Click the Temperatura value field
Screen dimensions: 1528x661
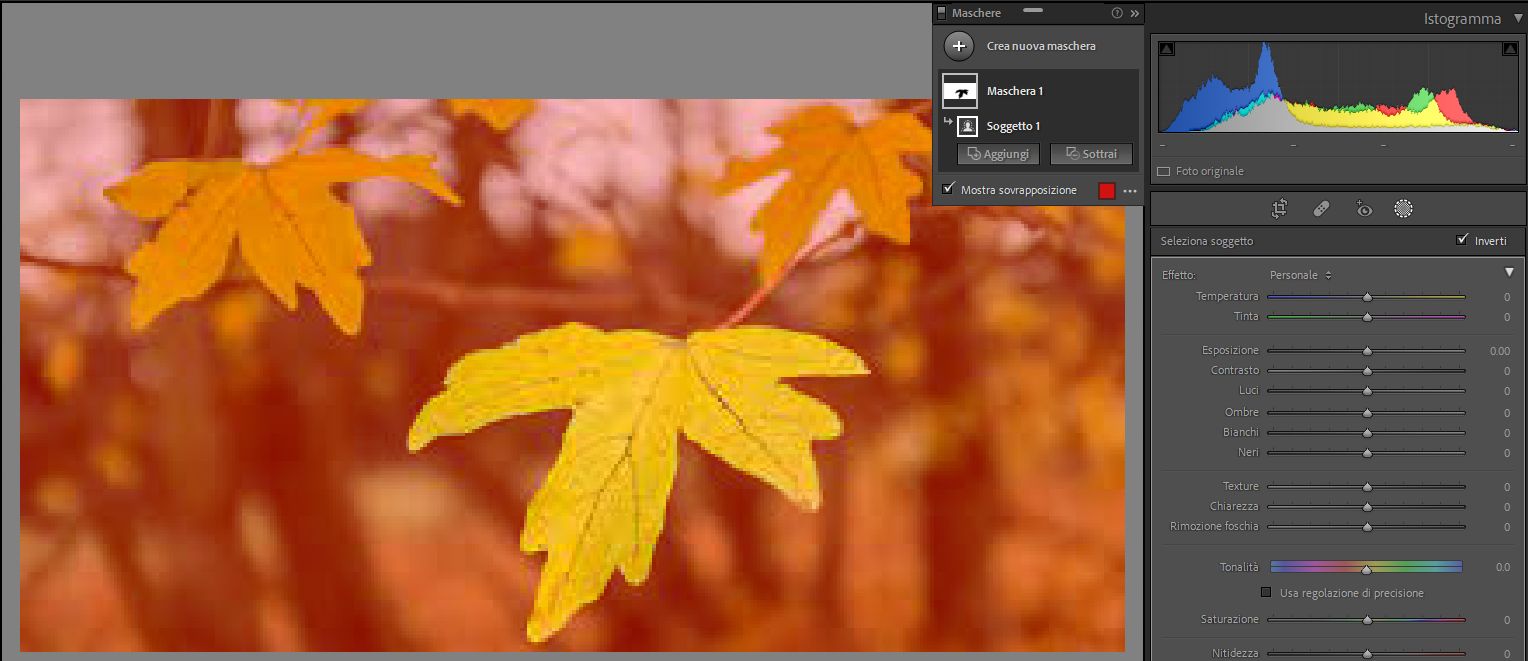[1506, 297]
